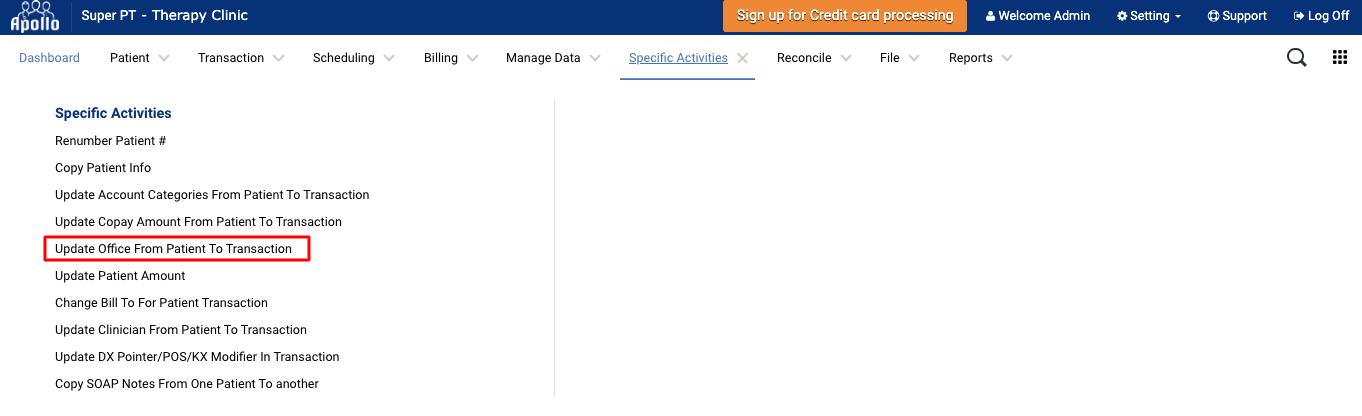Viewport: 1362px width, 416px height.
Task: Expand the Scheduling menu
Action: (354, 58)
